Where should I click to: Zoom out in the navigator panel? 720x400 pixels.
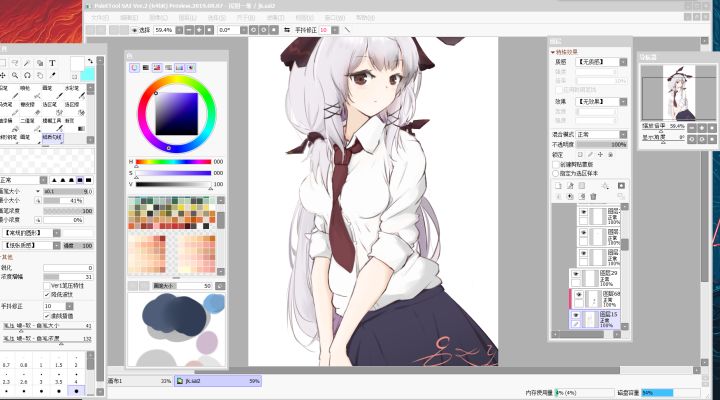[692, 128]
